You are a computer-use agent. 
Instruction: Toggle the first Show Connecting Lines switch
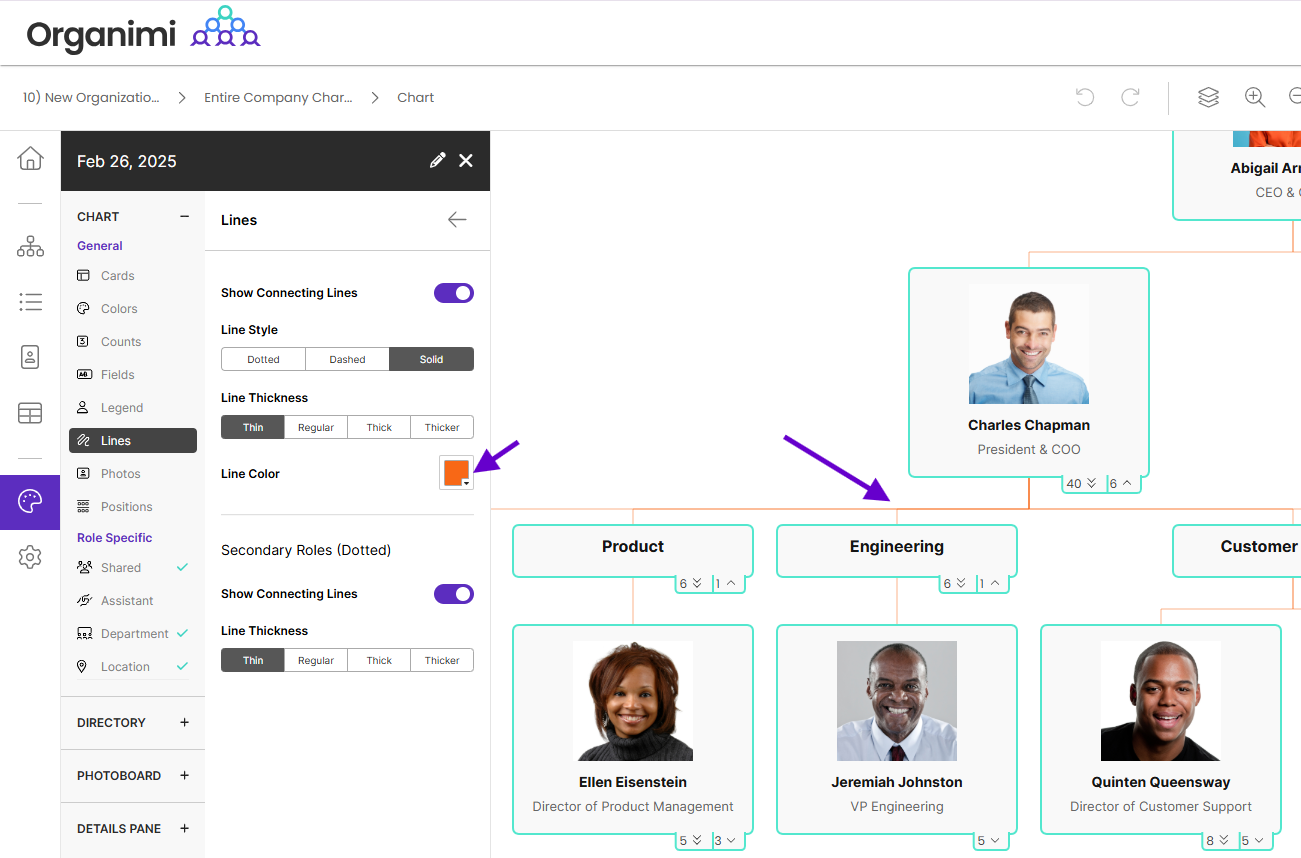coord(453,293)
